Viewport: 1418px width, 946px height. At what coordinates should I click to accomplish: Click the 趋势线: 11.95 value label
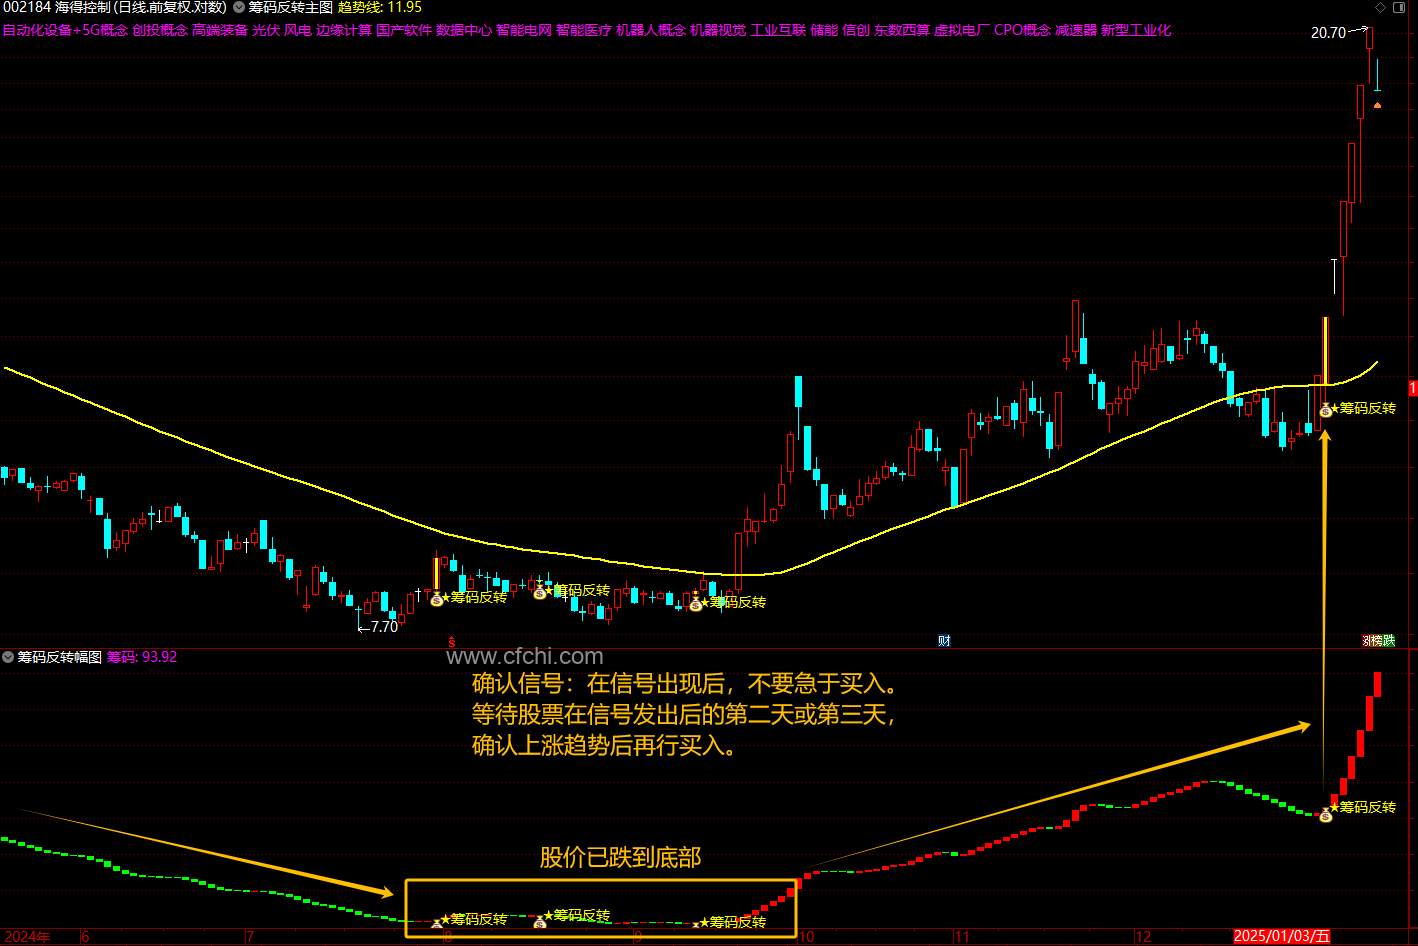380,7
